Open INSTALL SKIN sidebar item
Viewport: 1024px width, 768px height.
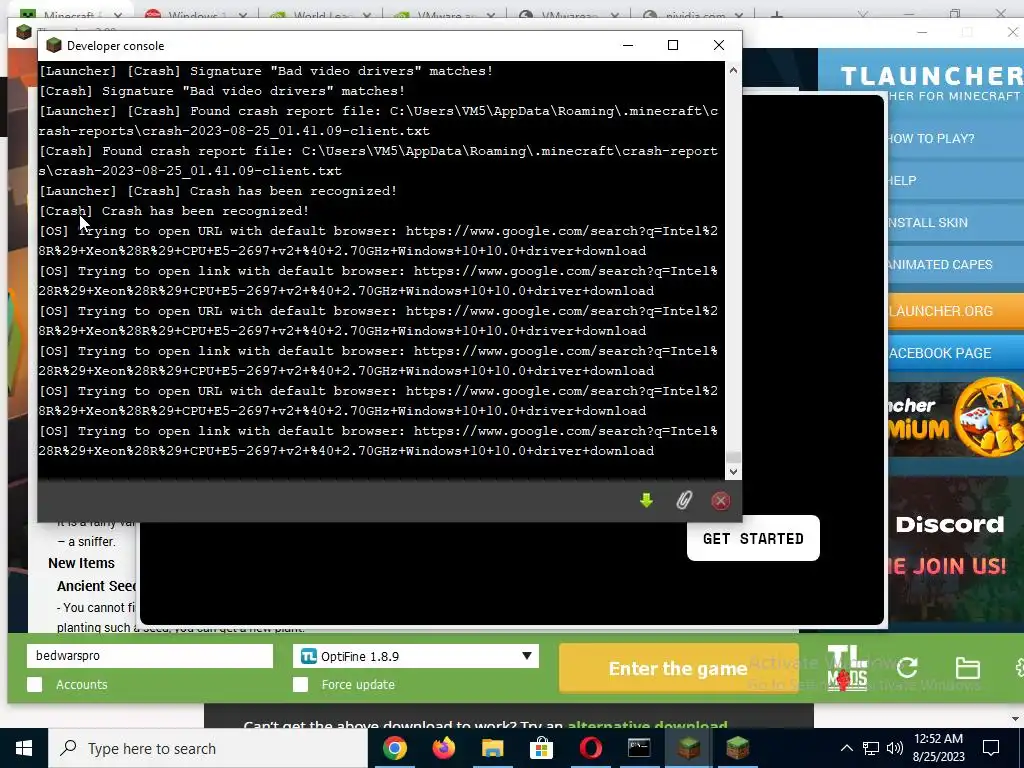coord(956,222)
